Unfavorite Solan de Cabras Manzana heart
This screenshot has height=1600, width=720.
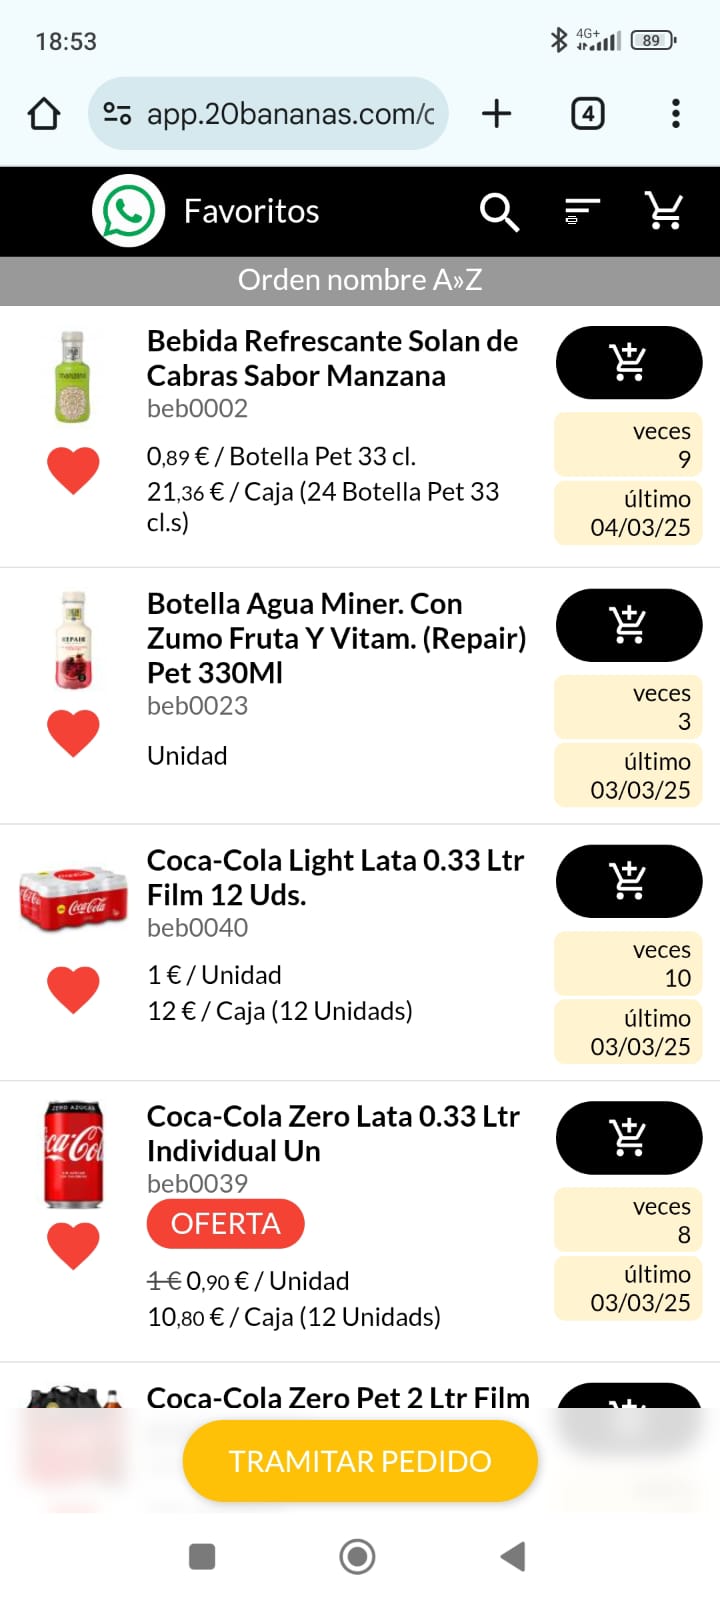pos(74,470)
